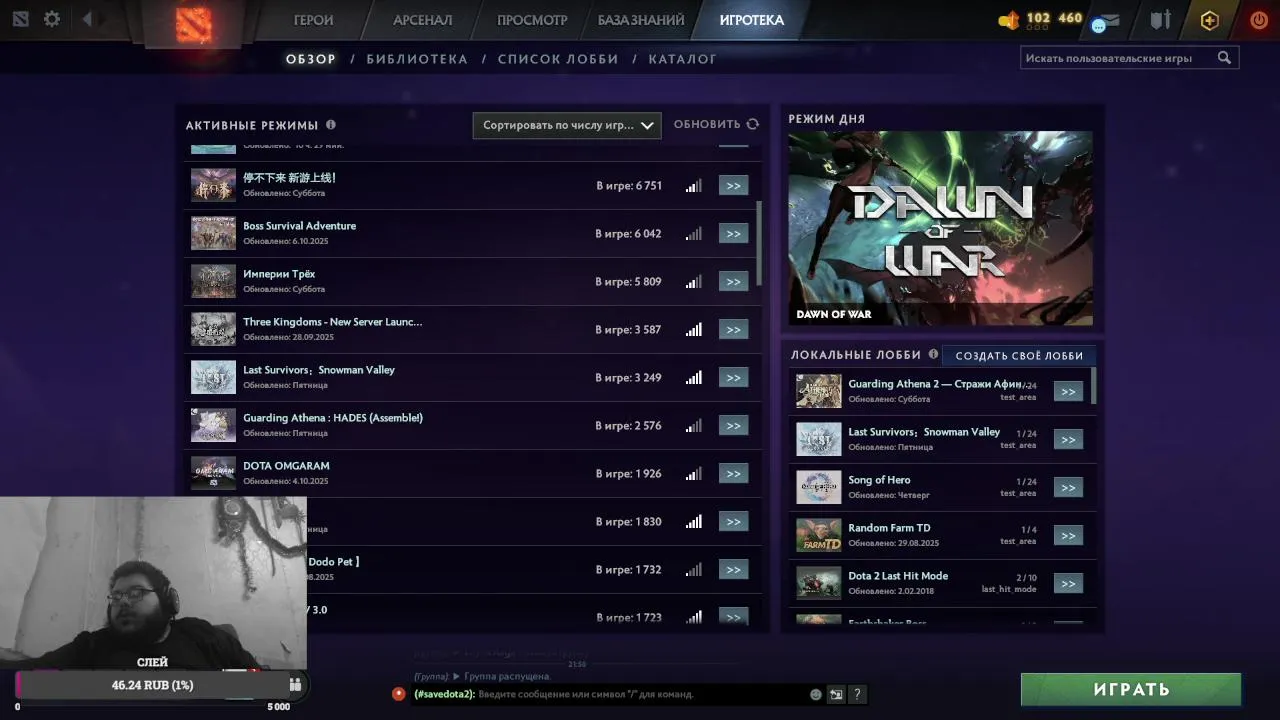Click Boss Survival Adventure thumbnail

(x=213, y=233)
